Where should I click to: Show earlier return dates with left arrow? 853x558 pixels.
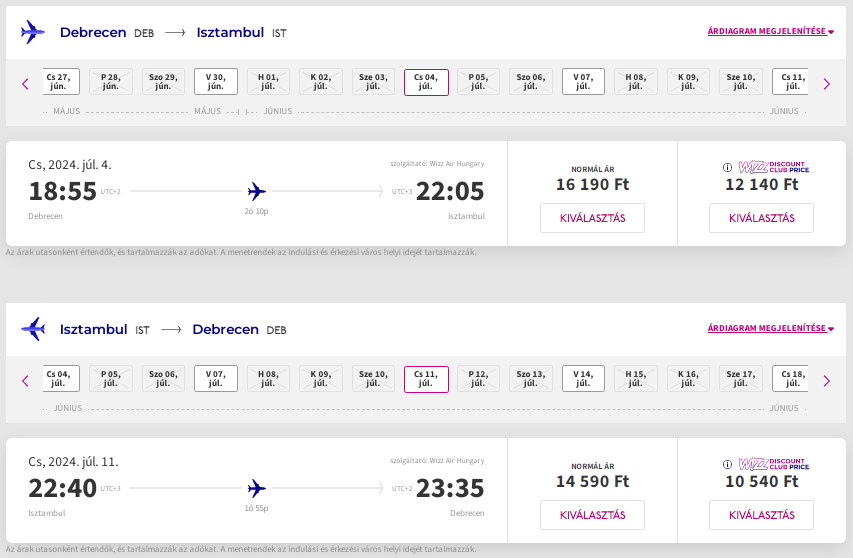click(x=25, y=381)
